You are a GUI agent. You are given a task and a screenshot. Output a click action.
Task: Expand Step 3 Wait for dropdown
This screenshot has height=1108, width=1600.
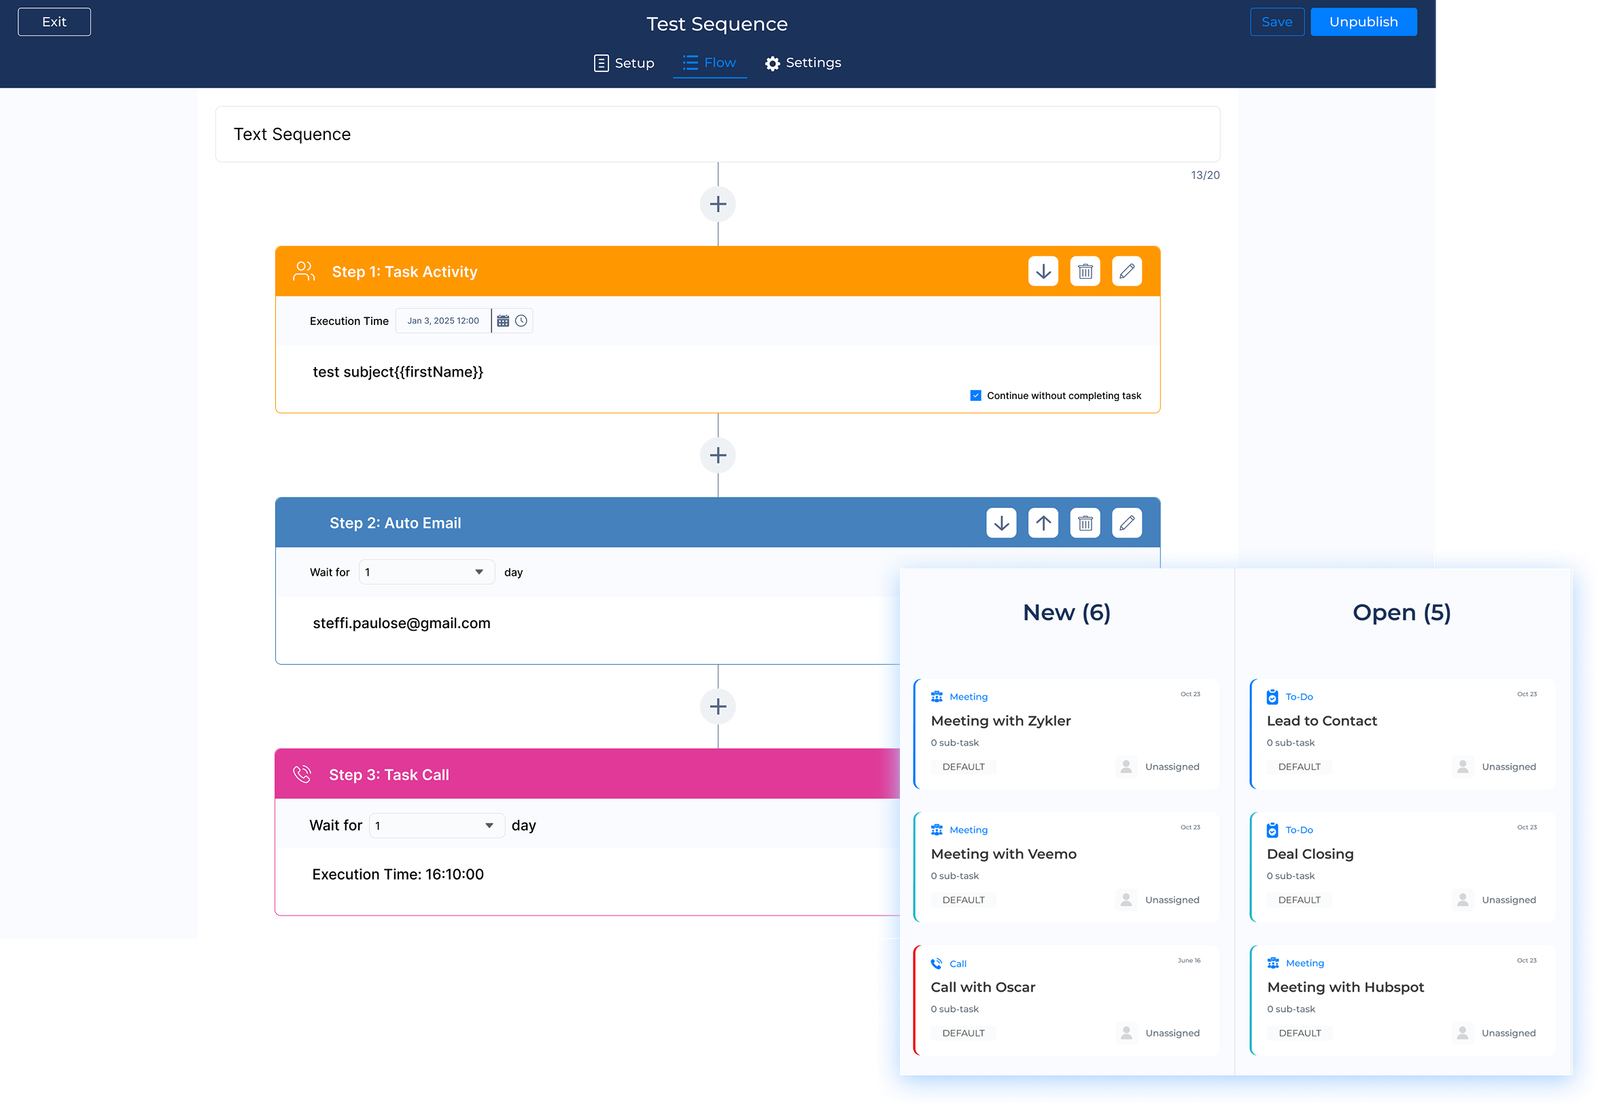(x=436, y=826)
